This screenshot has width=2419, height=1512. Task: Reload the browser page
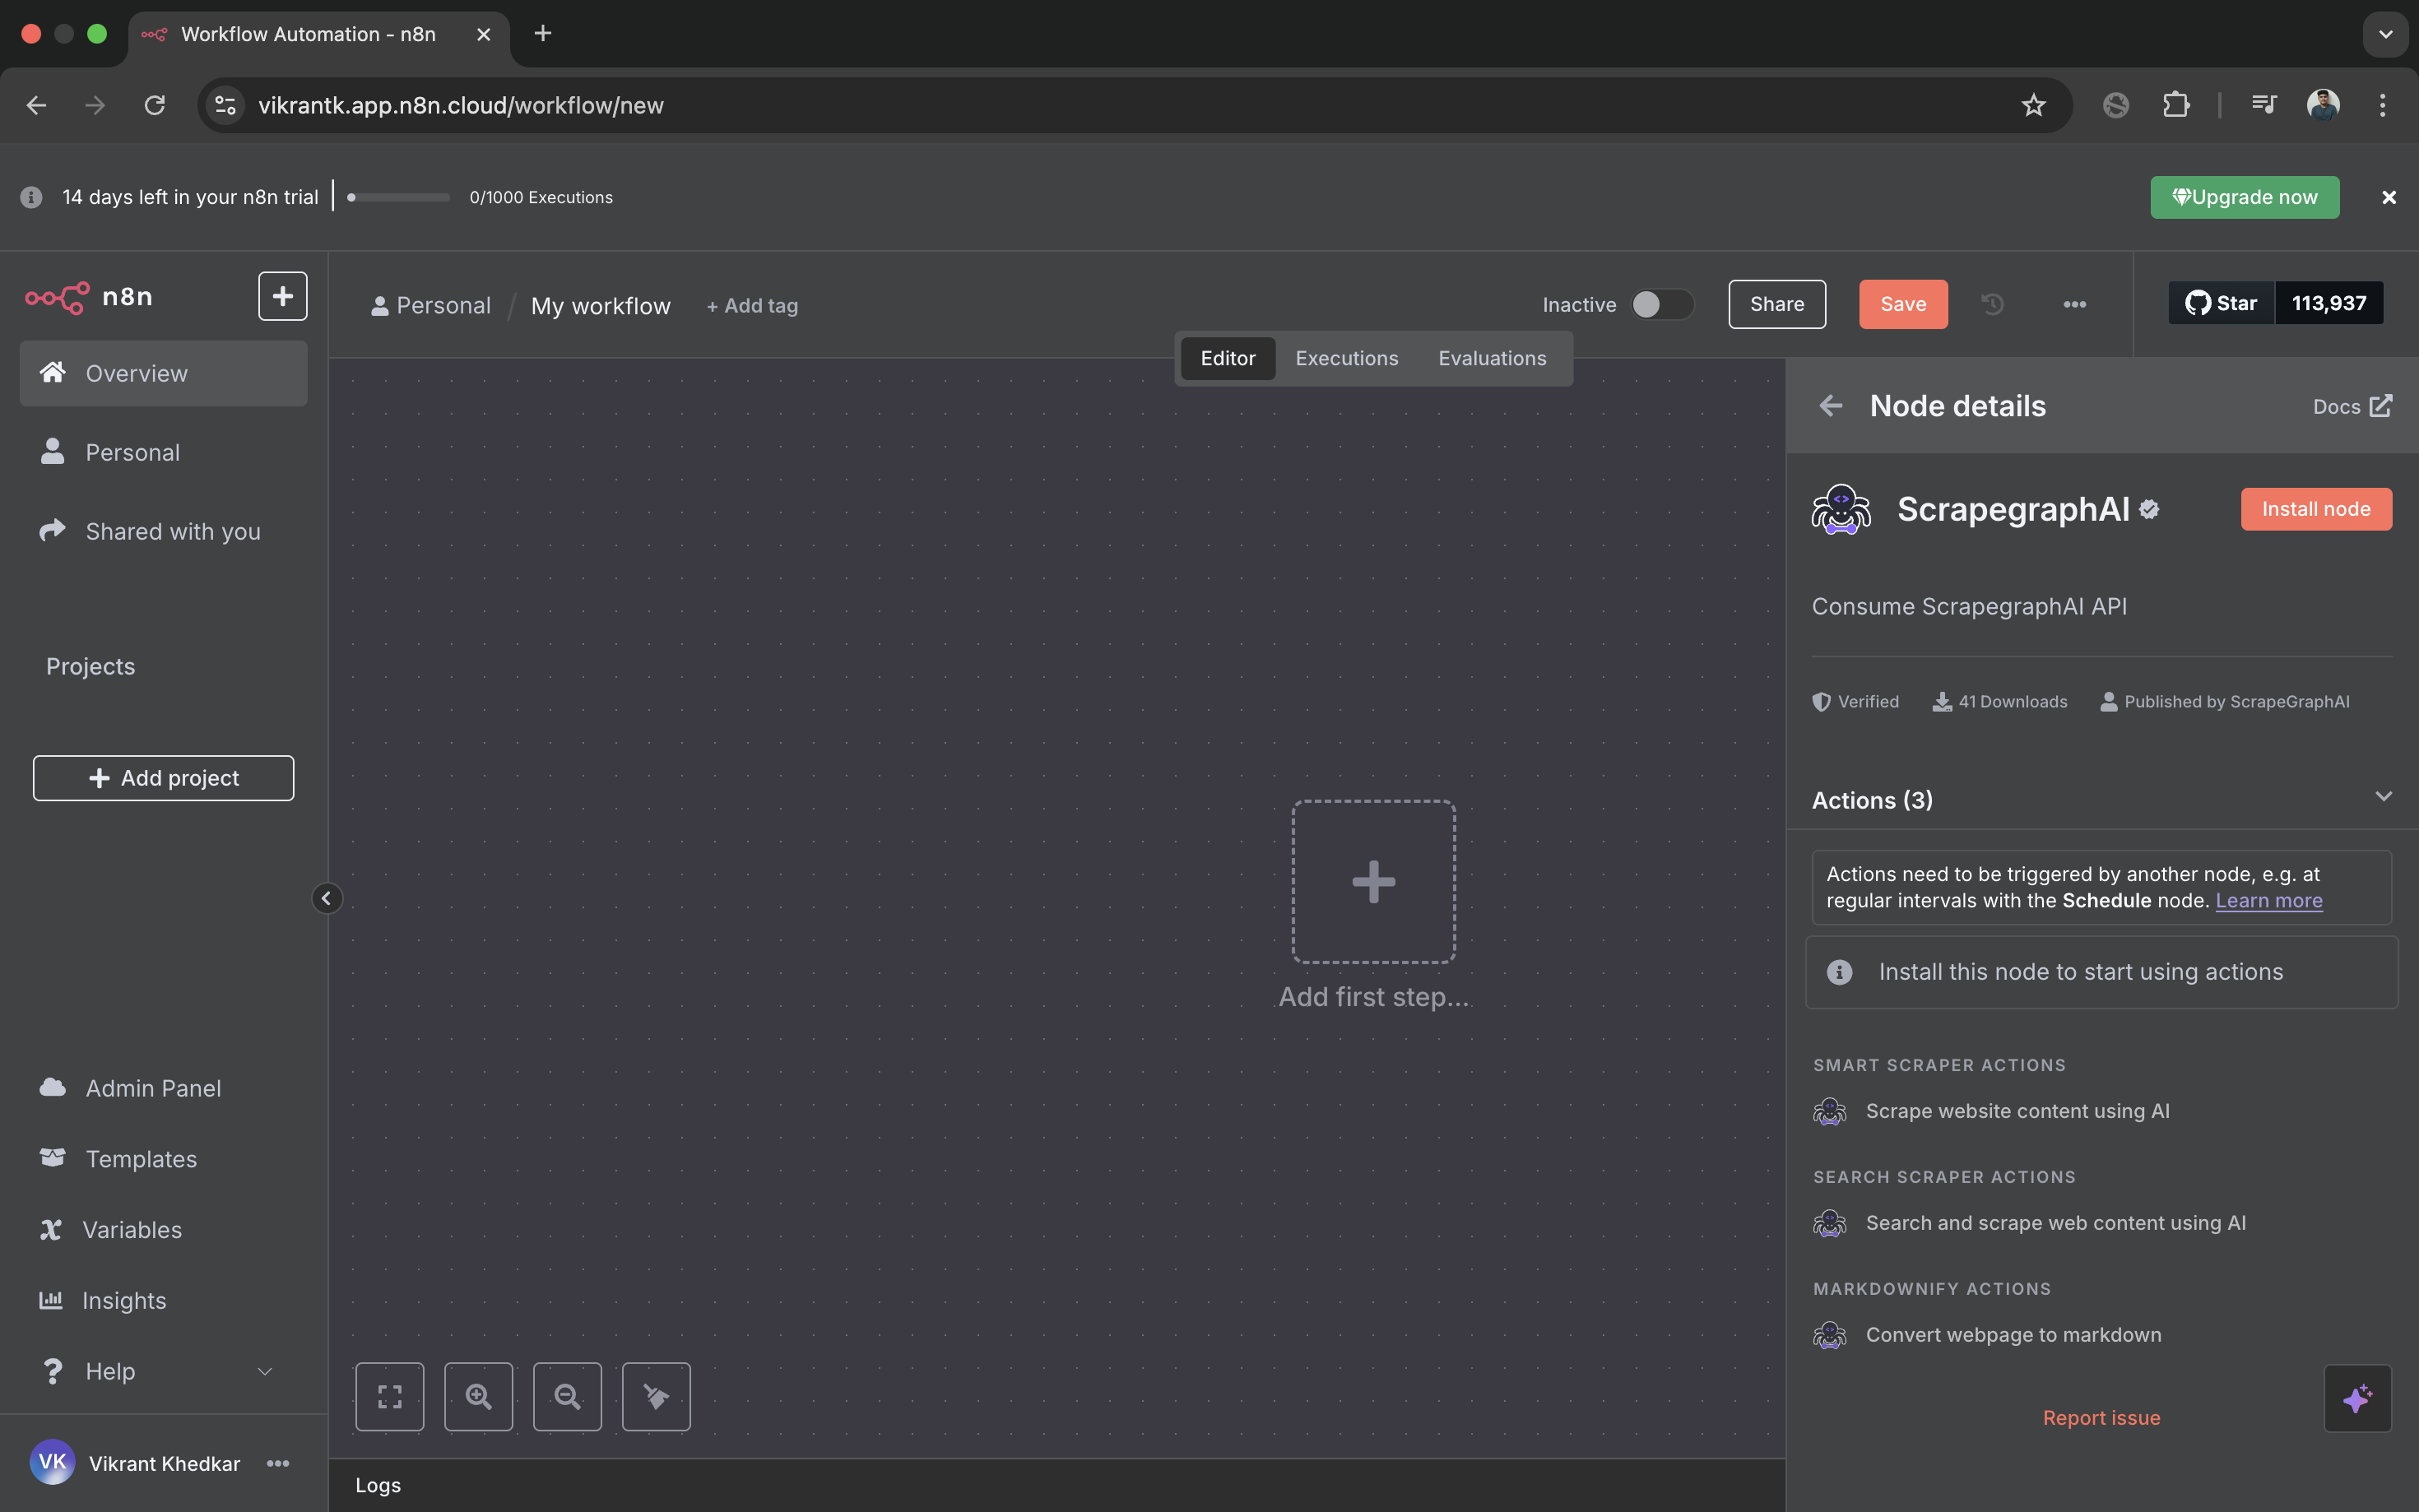click(x=155, y=105)
